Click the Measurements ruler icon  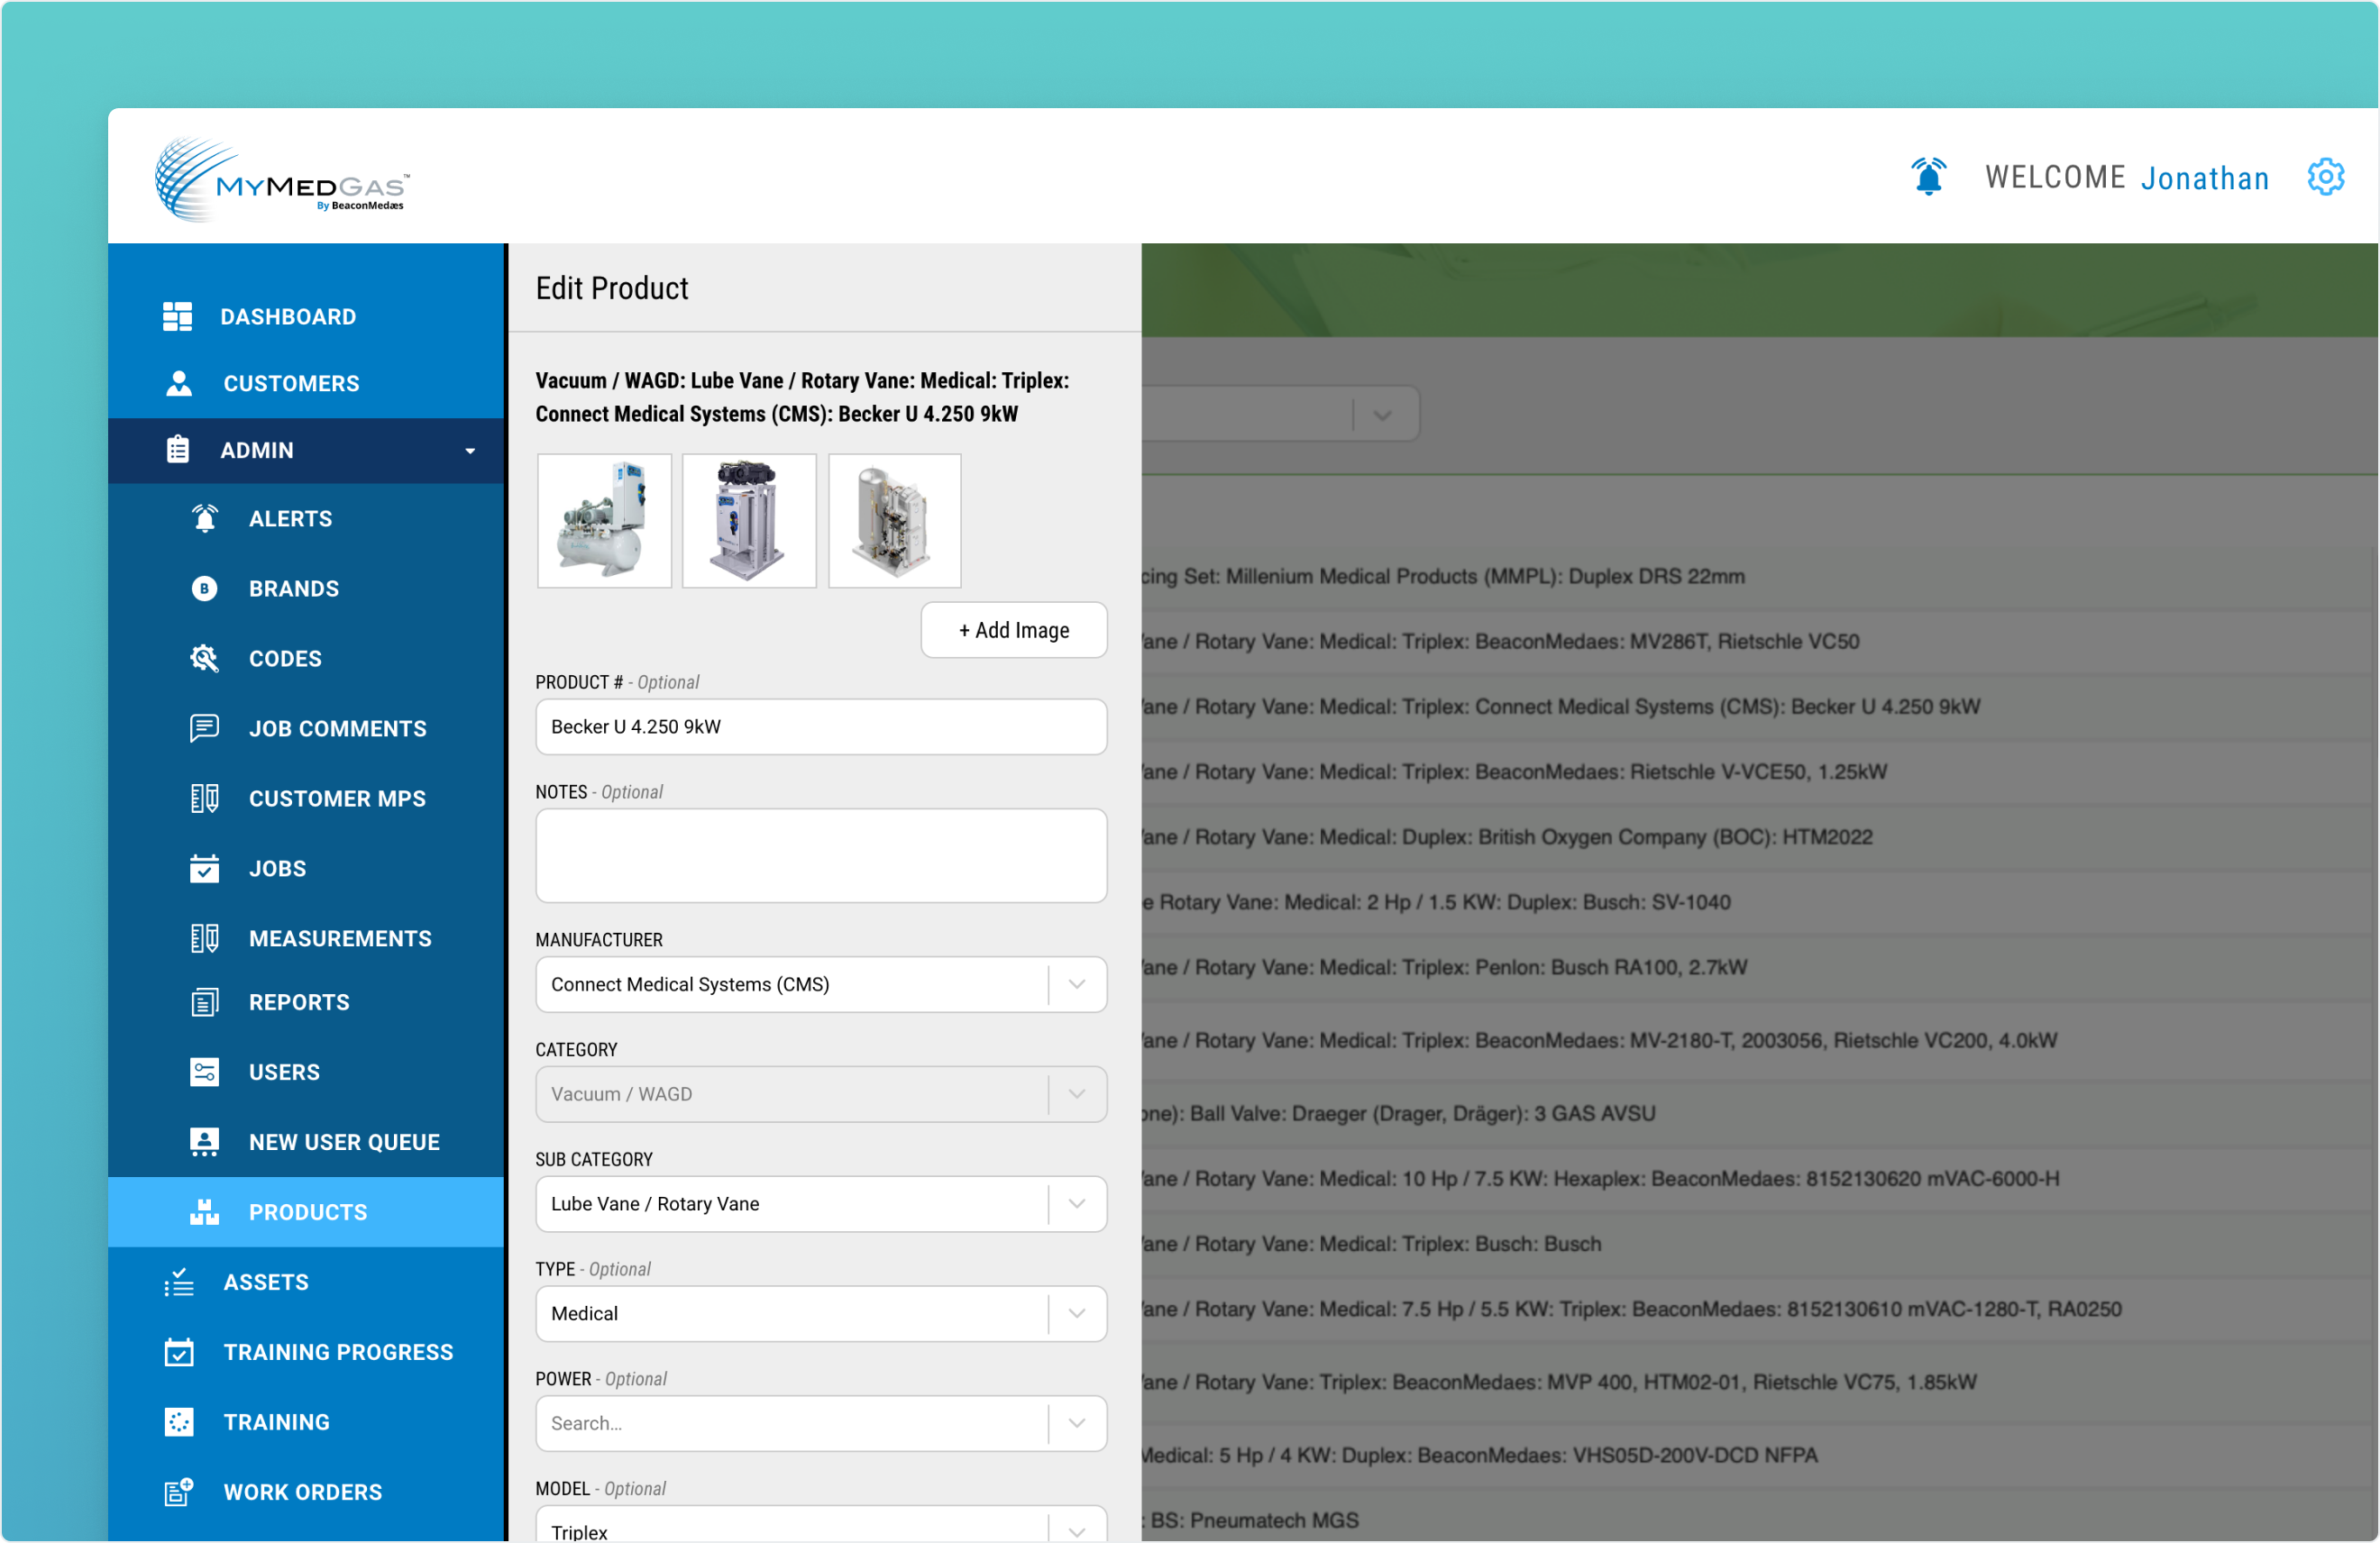pyautogui.click(x=205, y=939)
